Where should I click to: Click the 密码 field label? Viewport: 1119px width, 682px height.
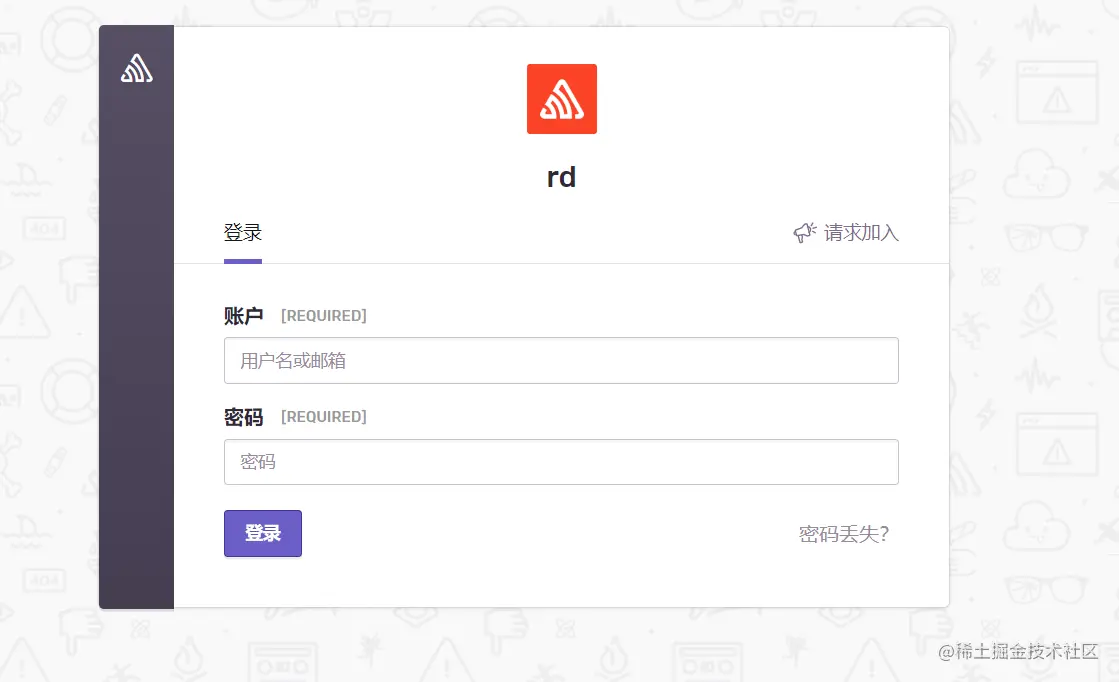click(x=243, y=417)
